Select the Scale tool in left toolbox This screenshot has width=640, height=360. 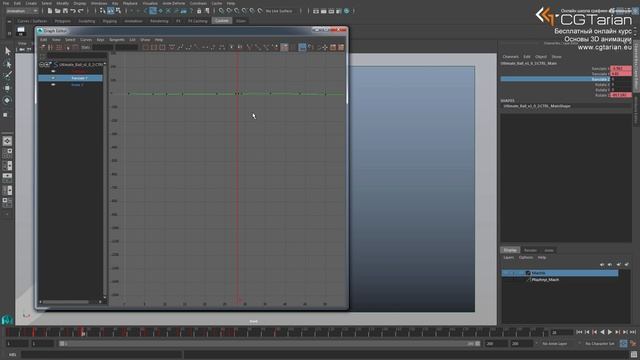6,115
